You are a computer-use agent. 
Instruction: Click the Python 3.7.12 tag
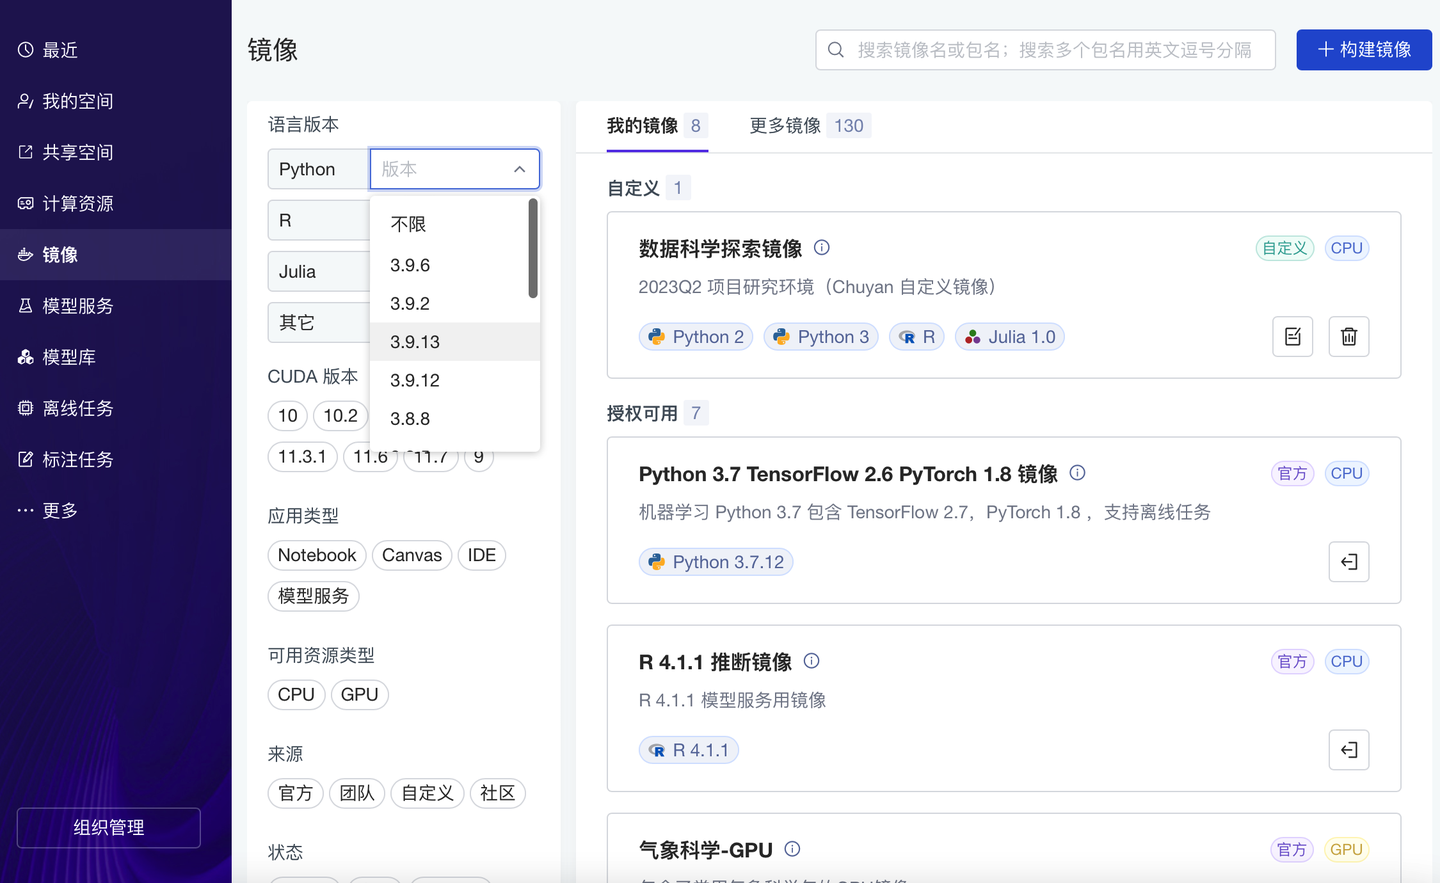point(716,562)
